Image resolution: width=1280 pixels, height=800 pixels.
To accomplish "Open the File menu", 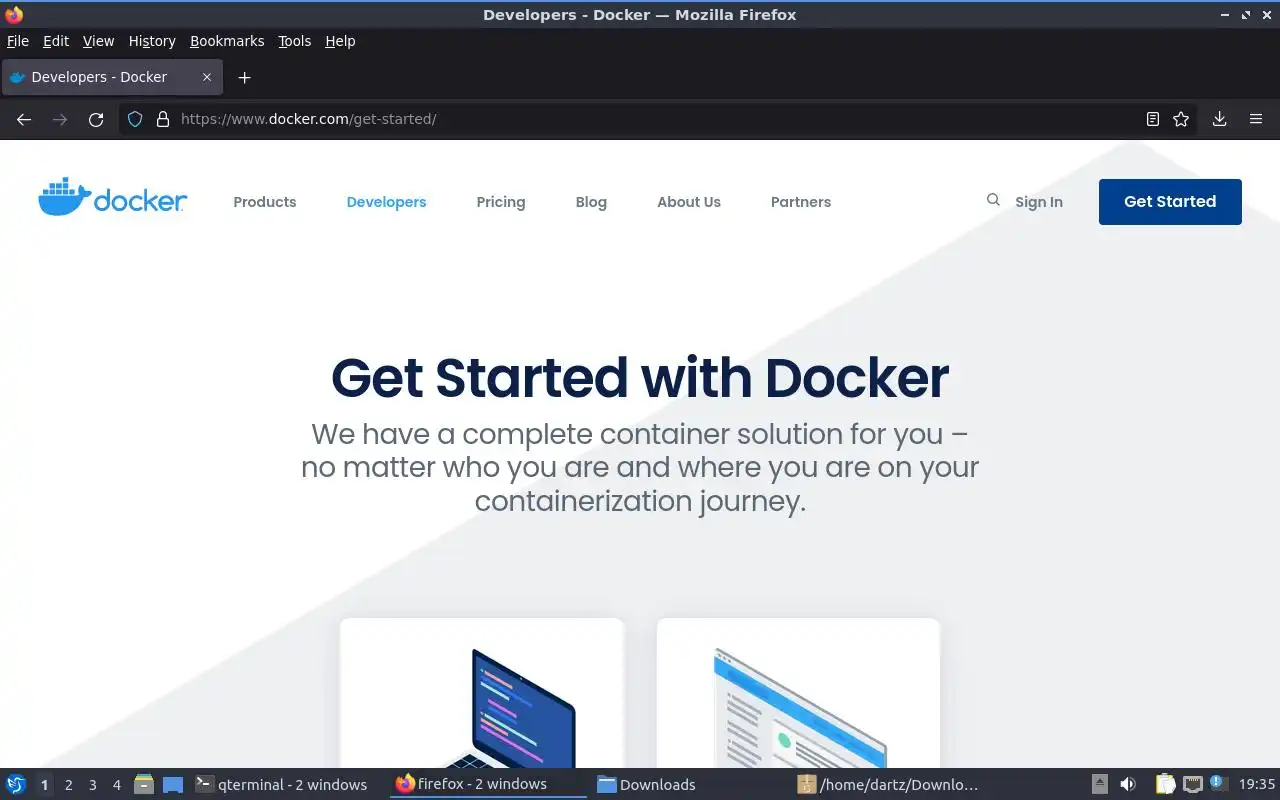I will [x=18, y=41].
